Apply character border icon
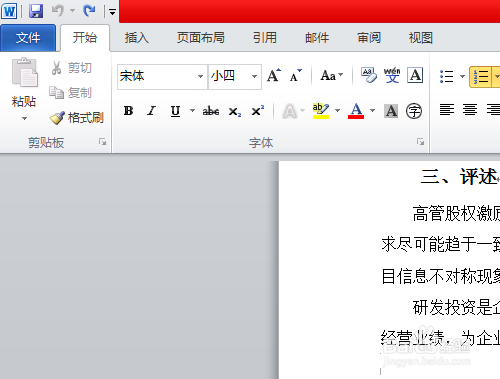This screenshot has height=379, width=500. 415,75
